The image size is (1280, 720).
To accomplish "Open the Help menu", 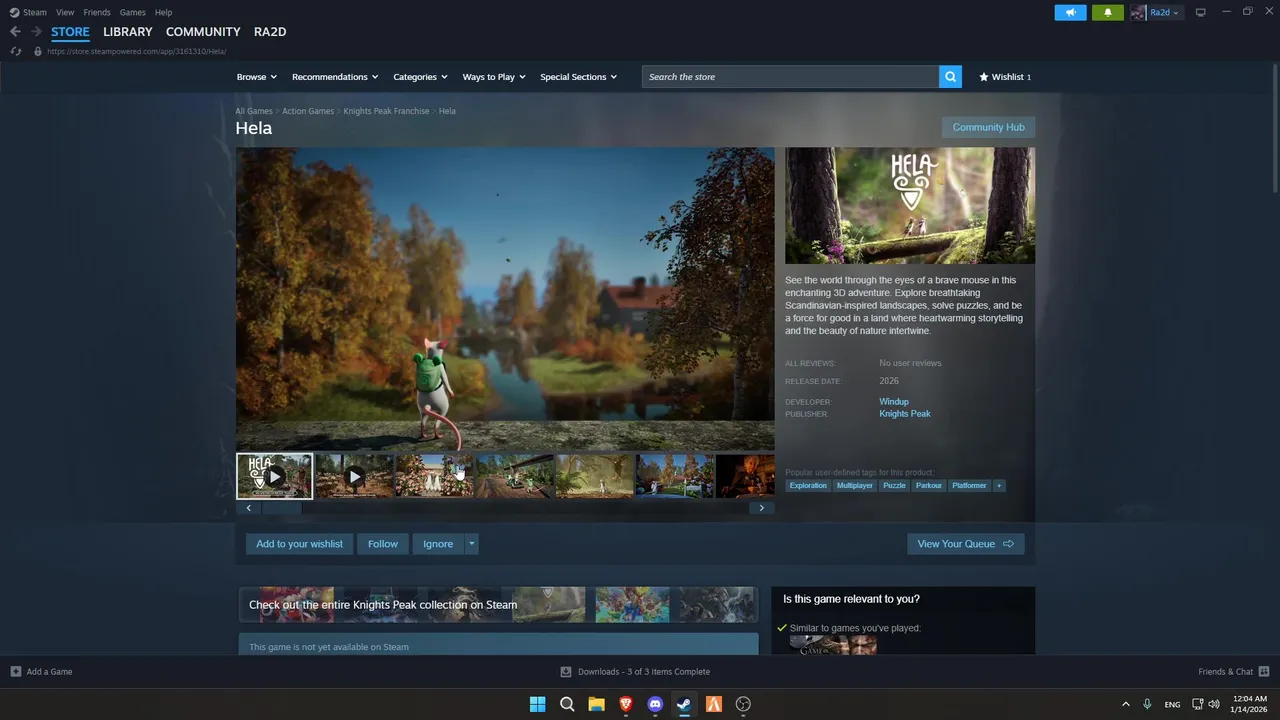I will pyautogui.click(x=163, y=12).
